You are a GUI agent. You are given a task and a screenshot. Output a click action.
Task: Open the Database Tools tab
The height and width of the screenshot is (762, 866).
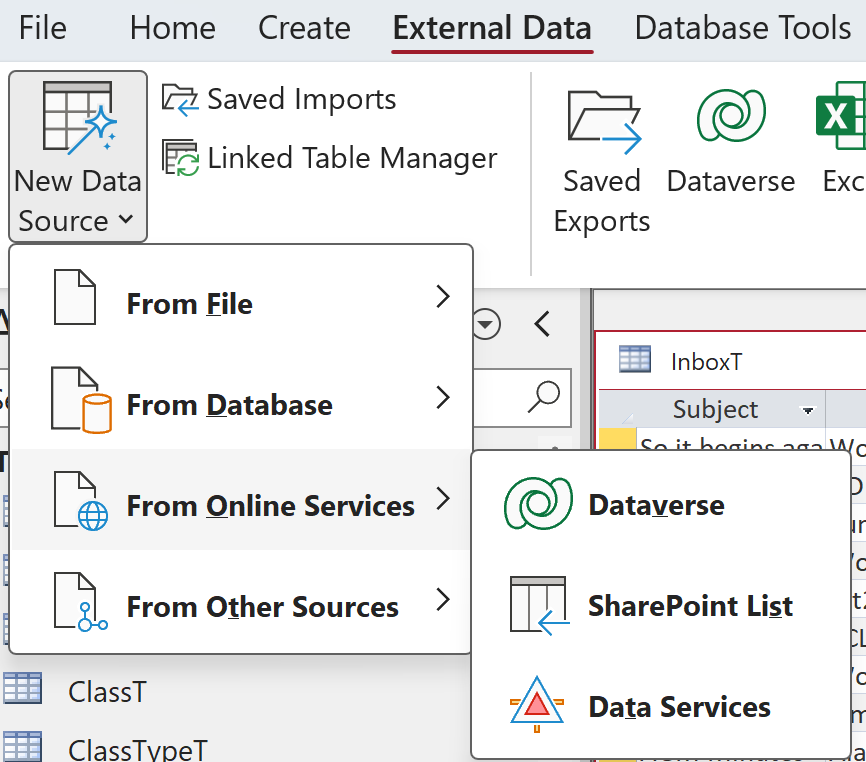743,28
